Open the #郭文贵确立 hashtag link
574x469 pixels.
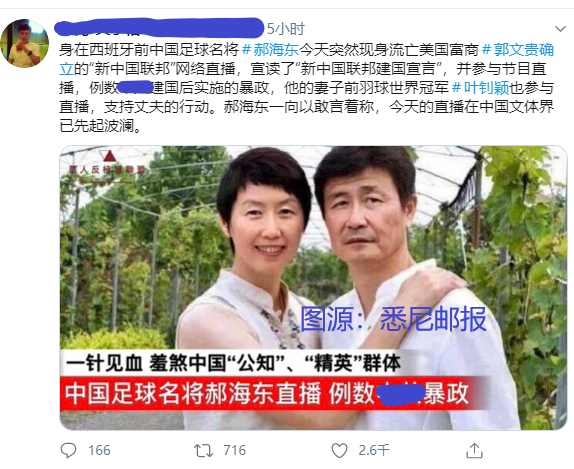(306, 59)
